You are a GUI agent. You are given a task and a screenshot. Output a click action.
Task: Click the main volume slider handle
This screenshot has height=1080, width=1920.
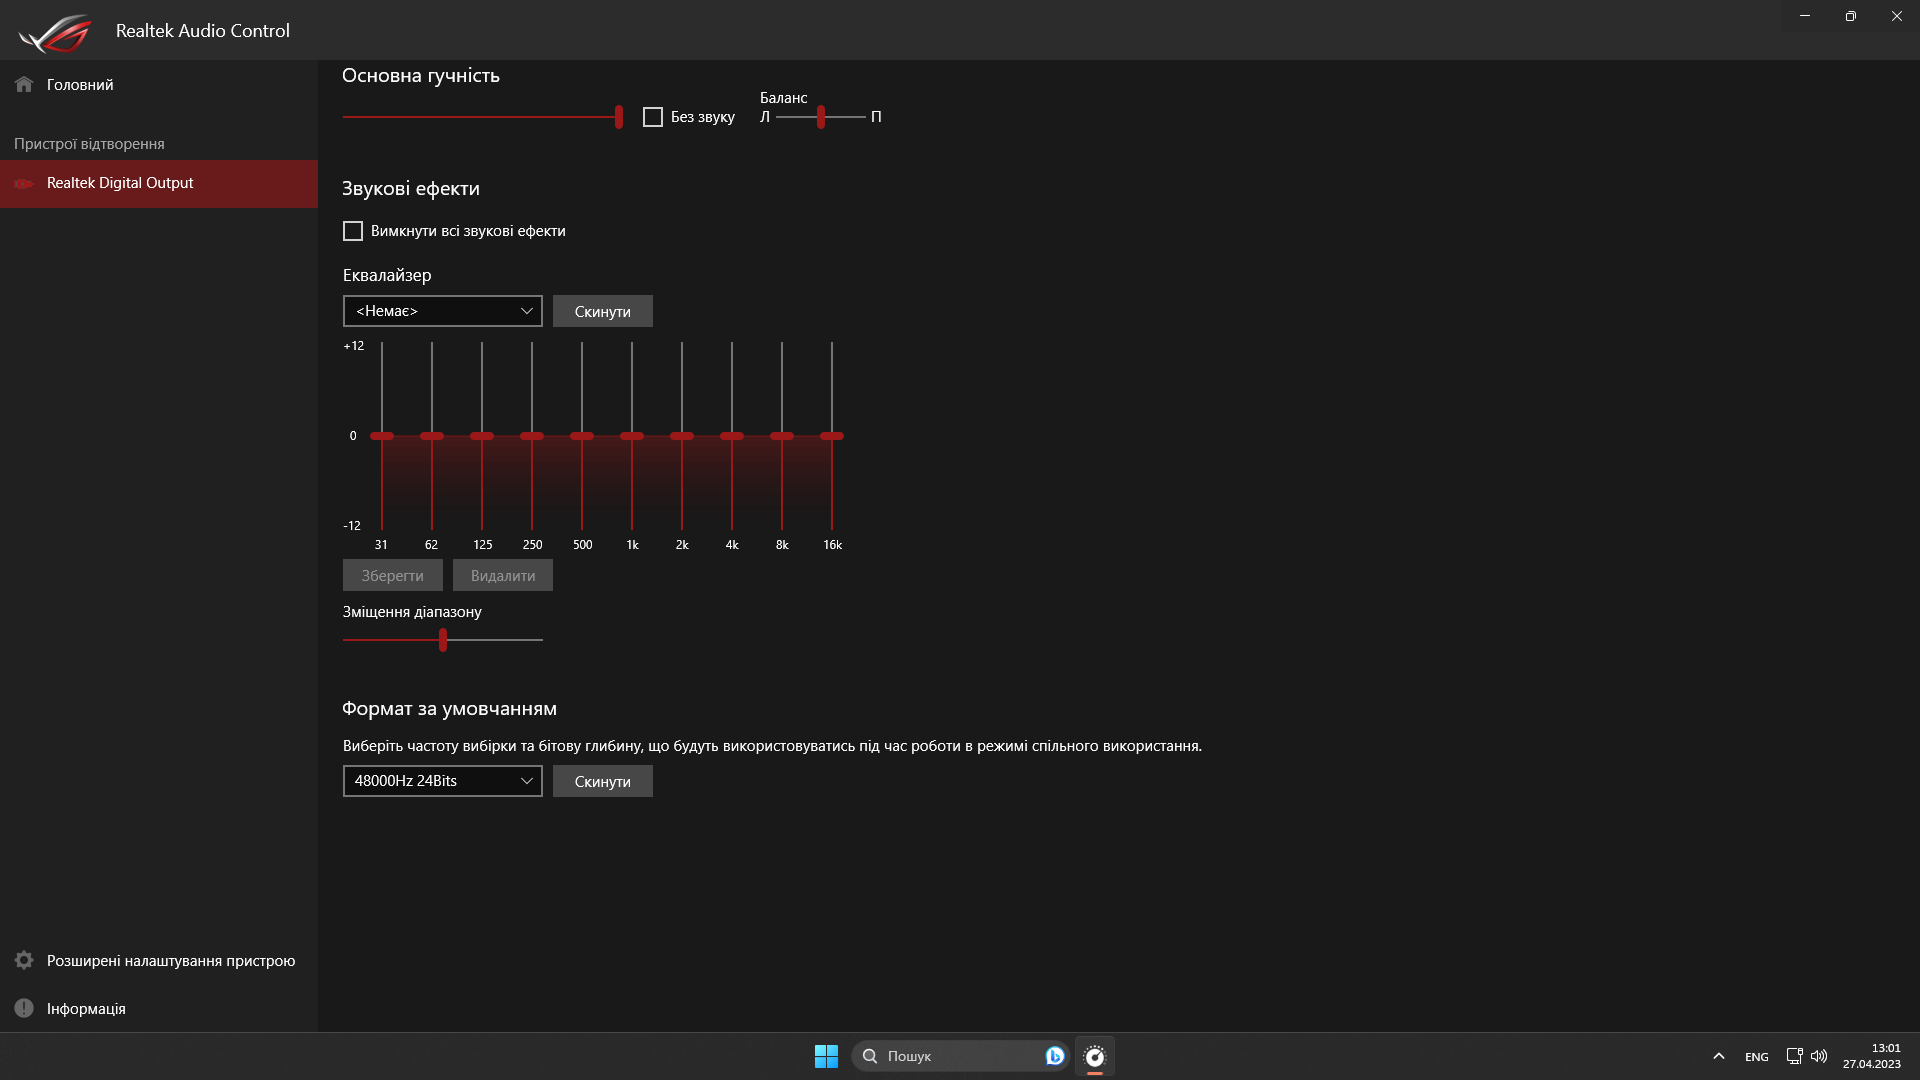619,117
